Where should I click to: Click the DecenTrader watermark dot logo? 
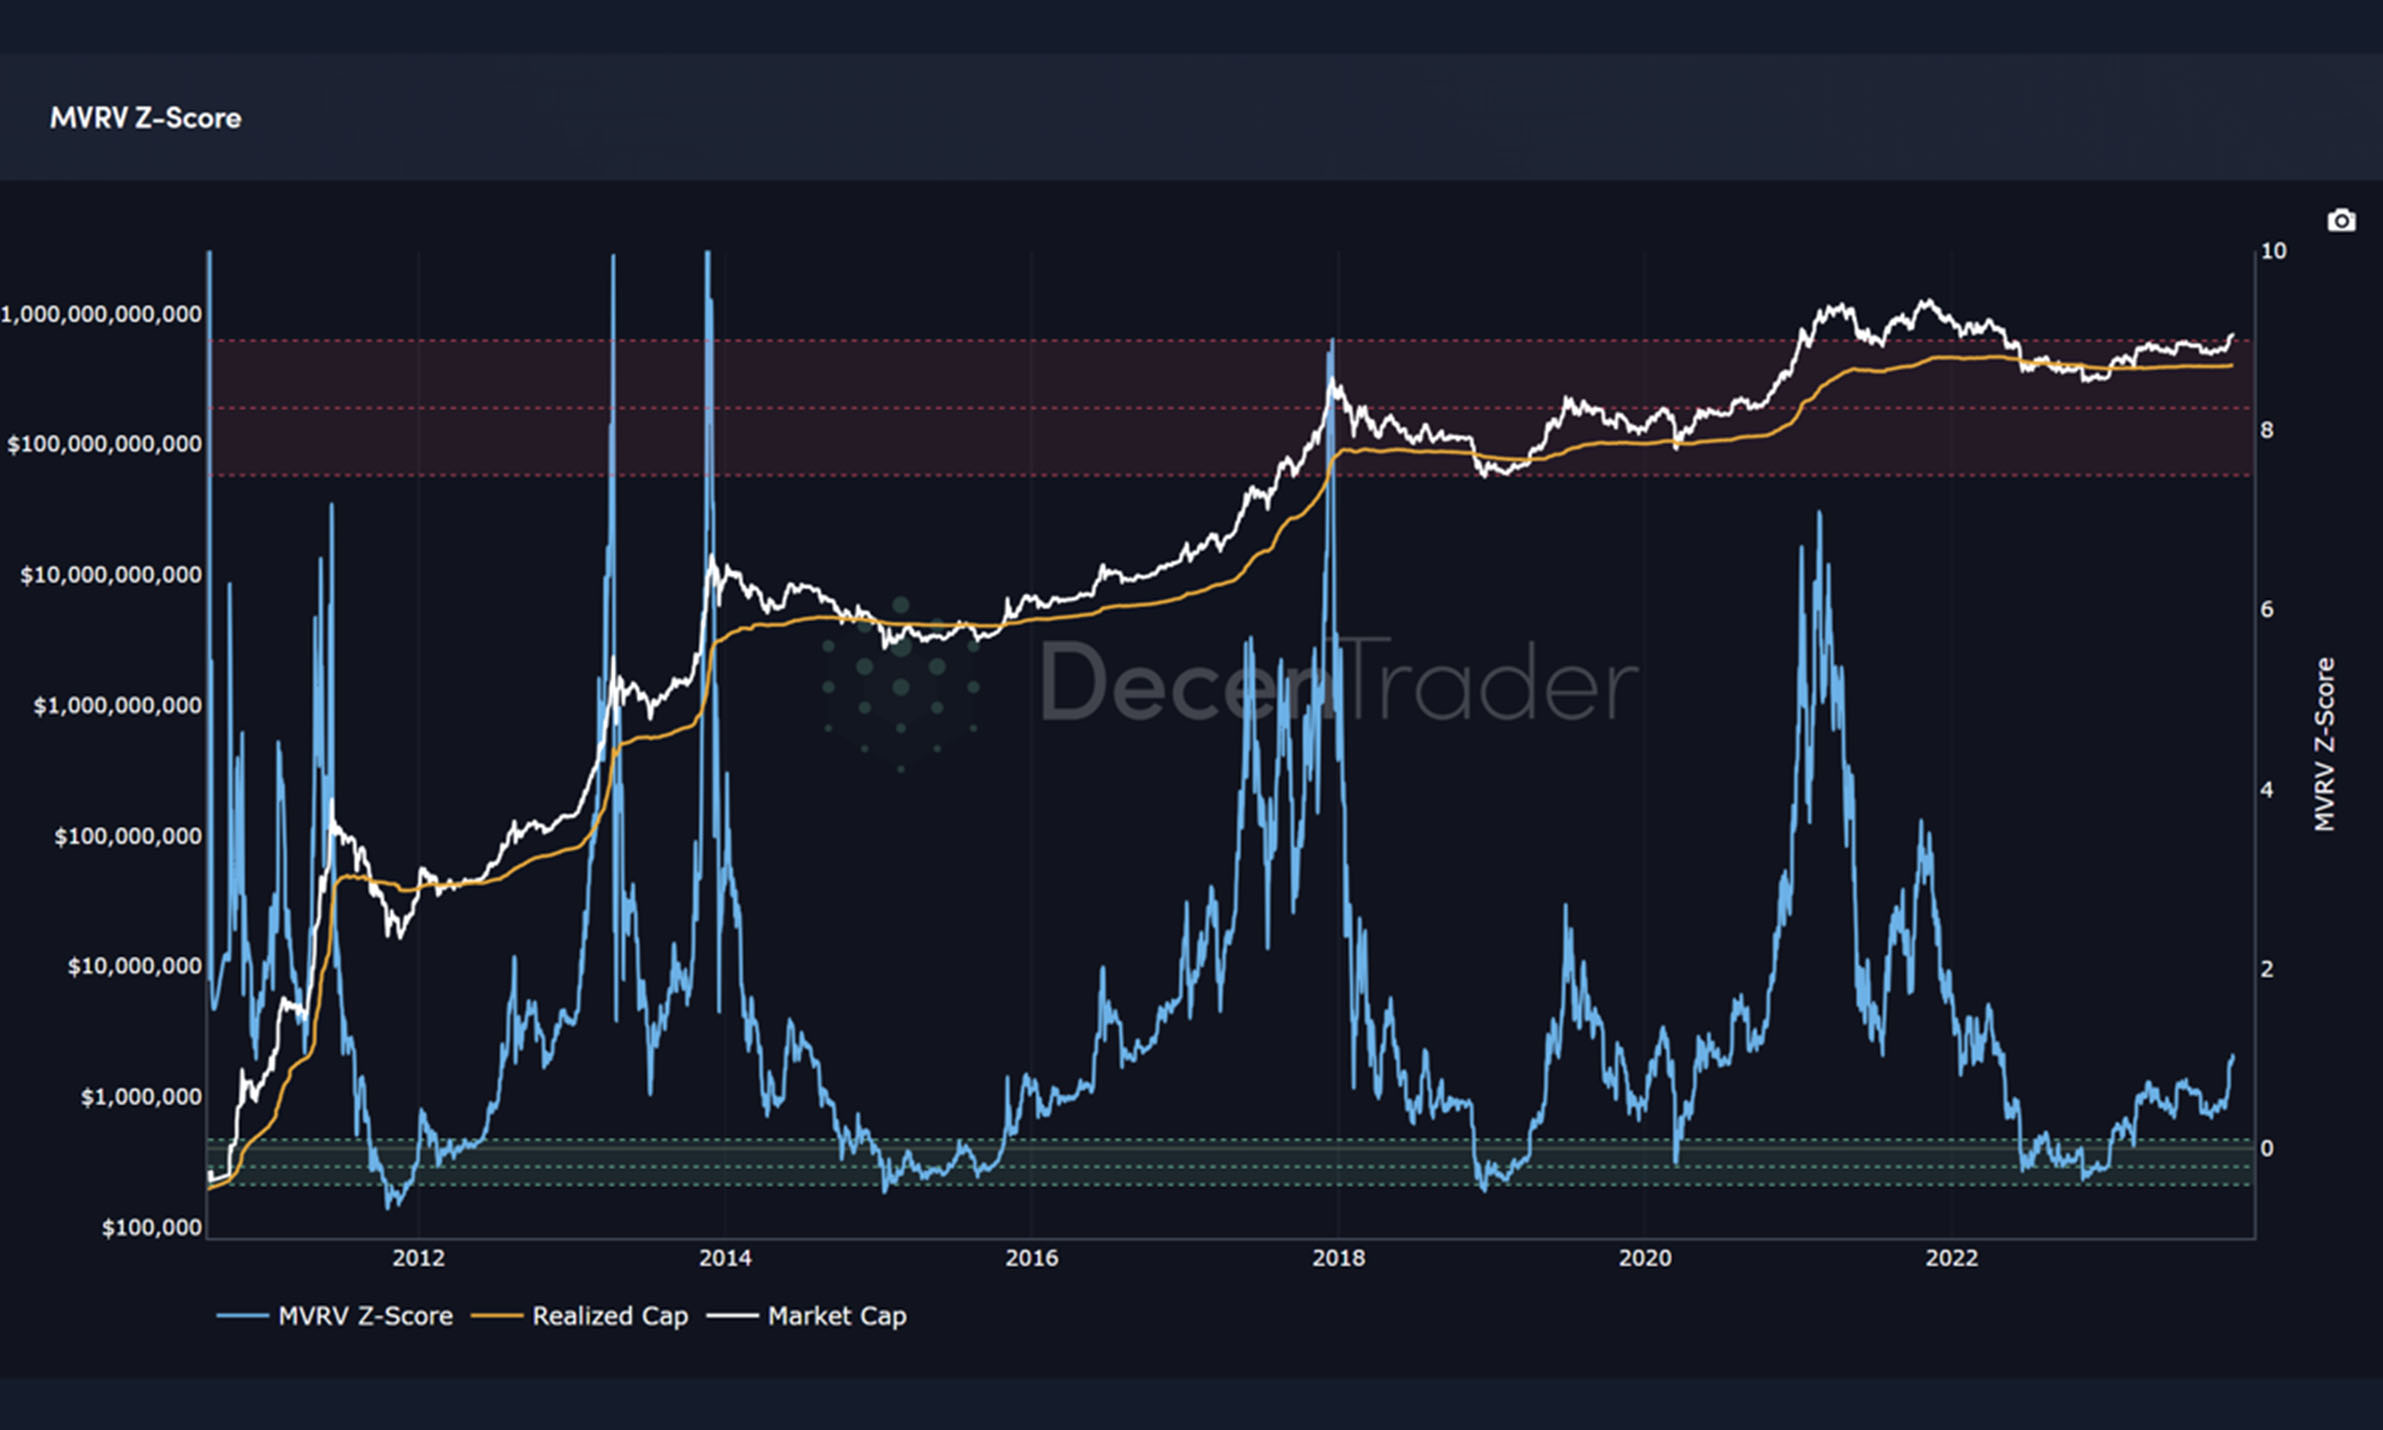(900, 685)
